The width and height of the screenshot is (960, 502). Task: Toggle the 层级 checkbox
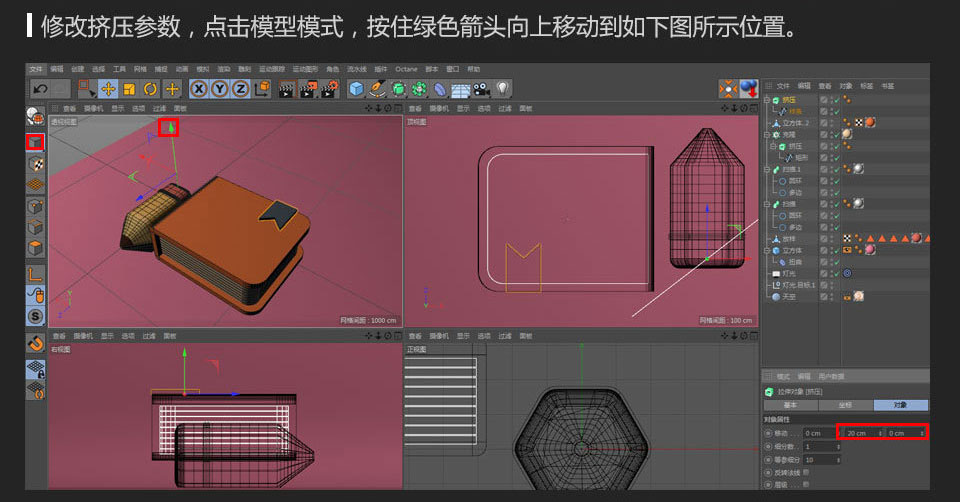pyautogui.click(x=806, y=484)
